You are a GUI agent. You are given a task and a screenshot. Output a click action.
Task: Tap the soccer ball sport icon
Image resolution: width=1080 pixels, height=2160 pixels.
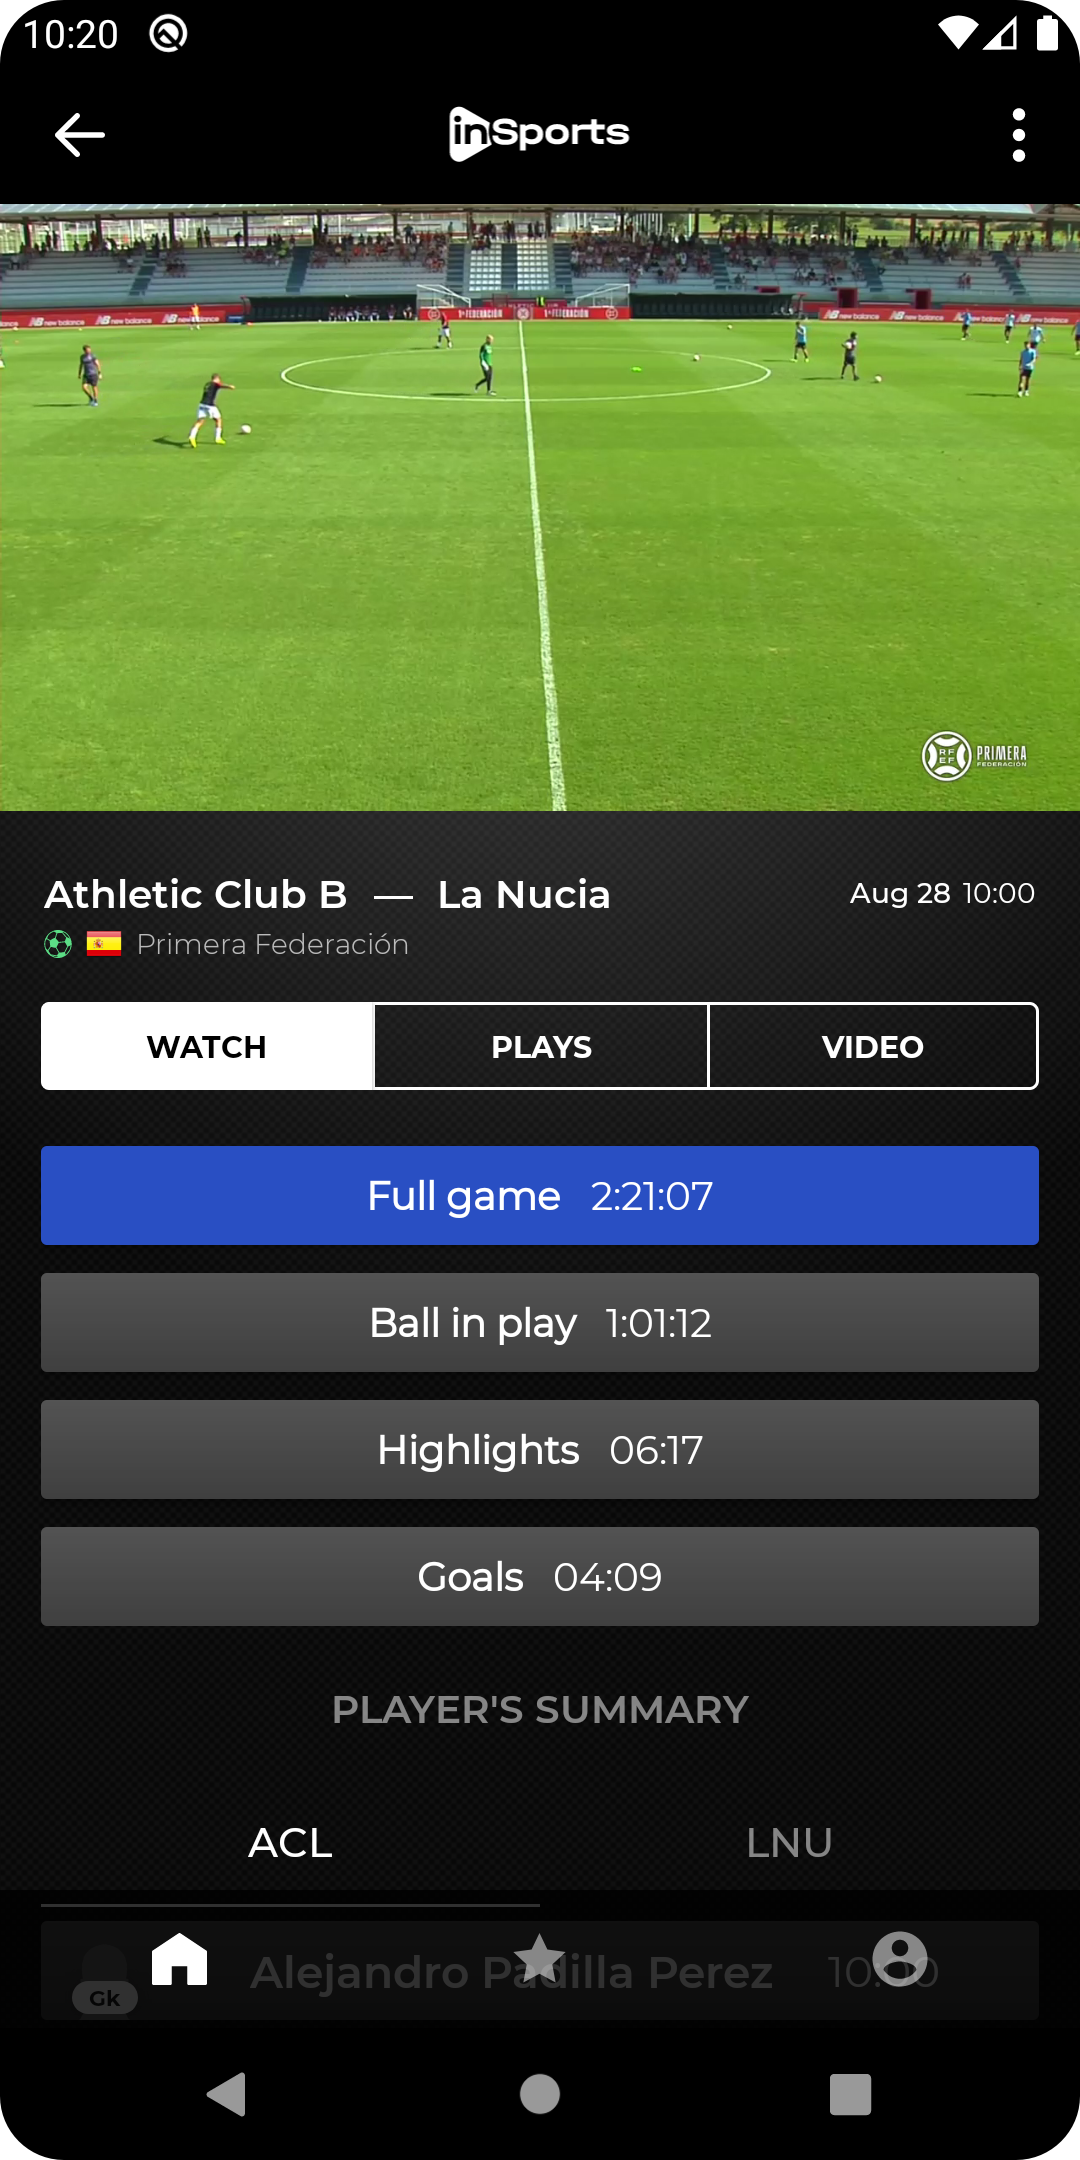(58, 944)
